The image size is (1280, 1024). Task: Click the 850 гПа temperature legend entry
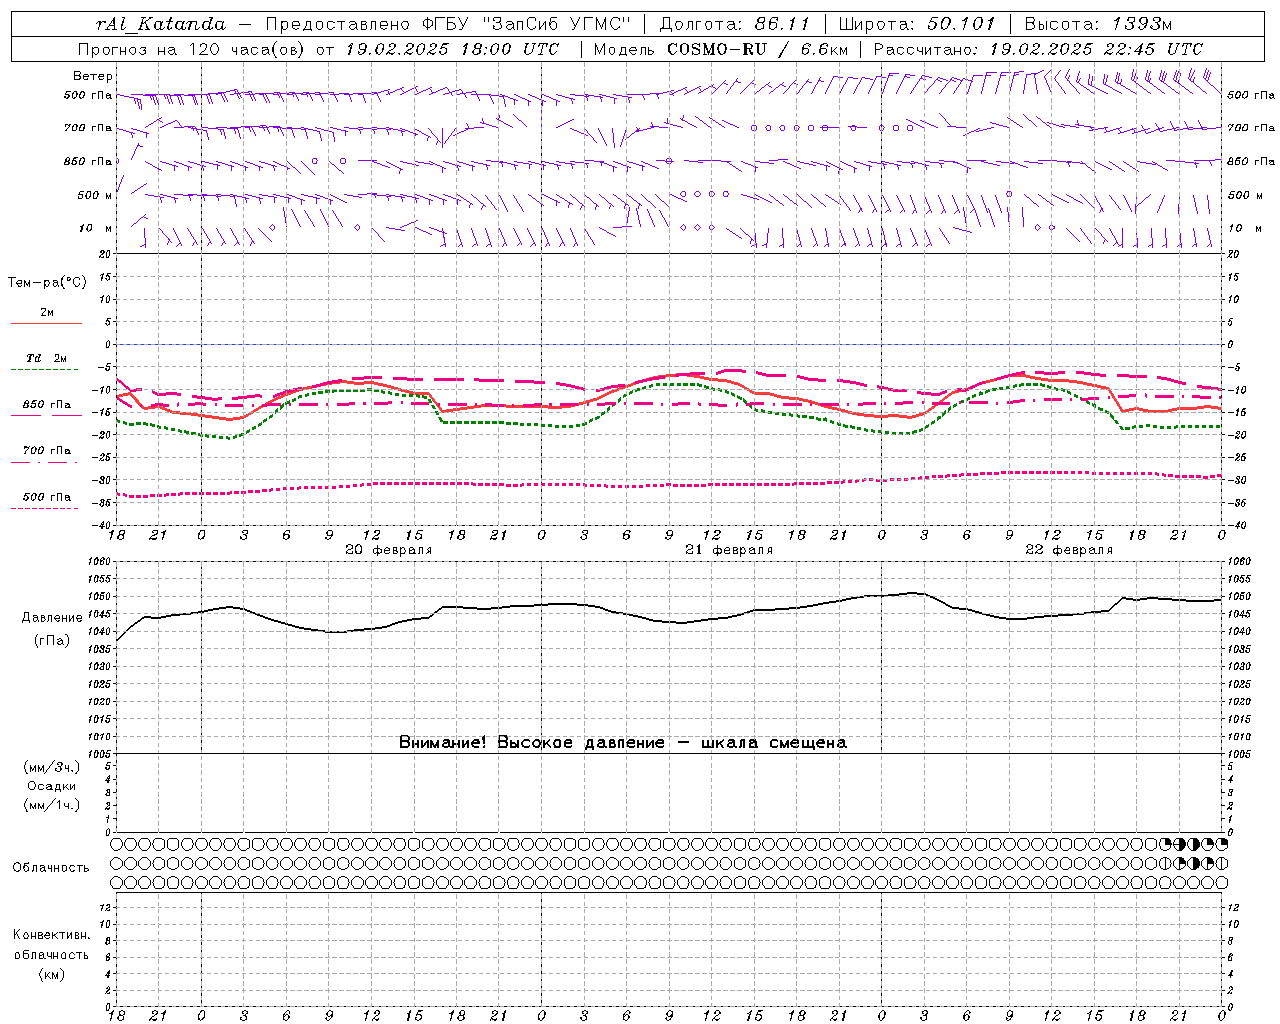(x=47, y=405)
